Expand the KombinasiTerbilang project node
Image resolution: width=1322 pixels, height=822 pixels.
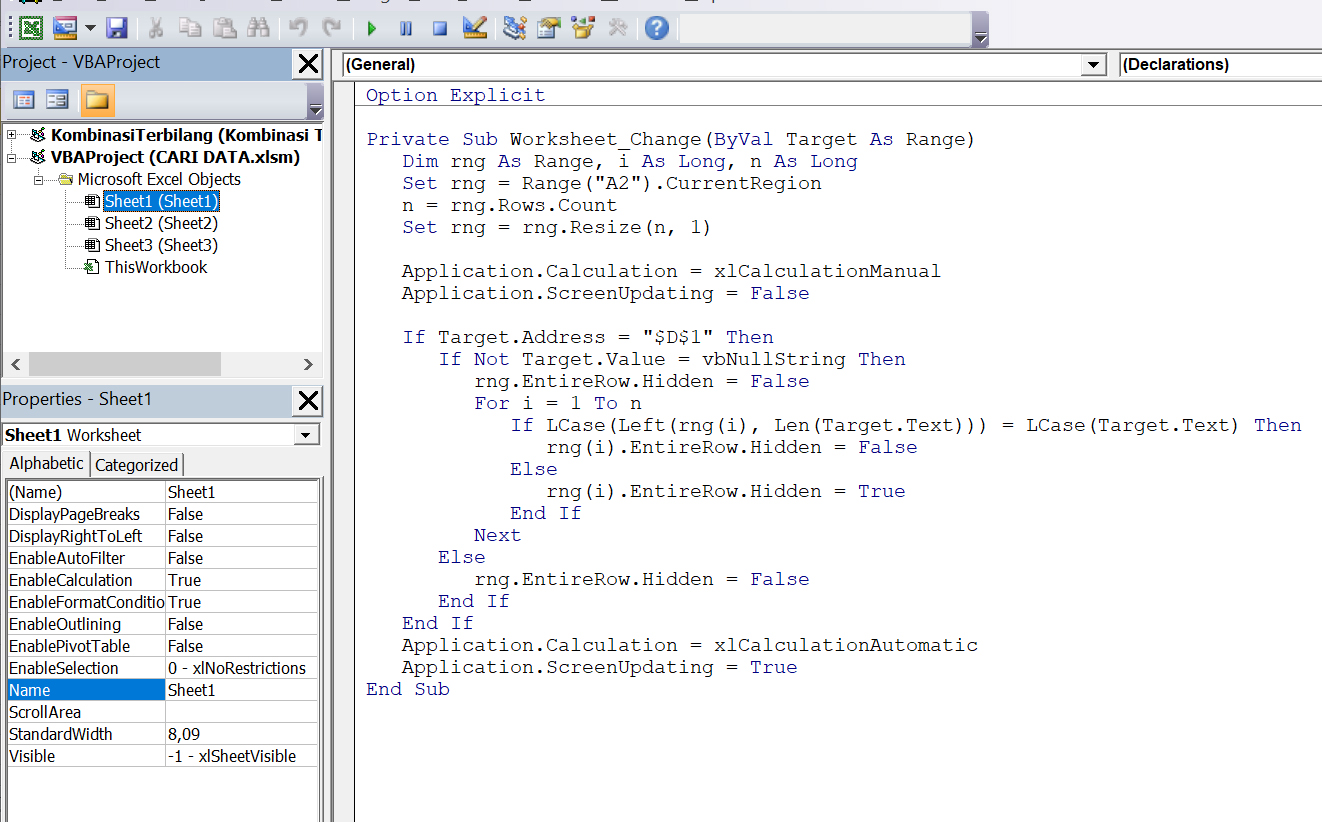pyautogui.click(x=12, y=135)
